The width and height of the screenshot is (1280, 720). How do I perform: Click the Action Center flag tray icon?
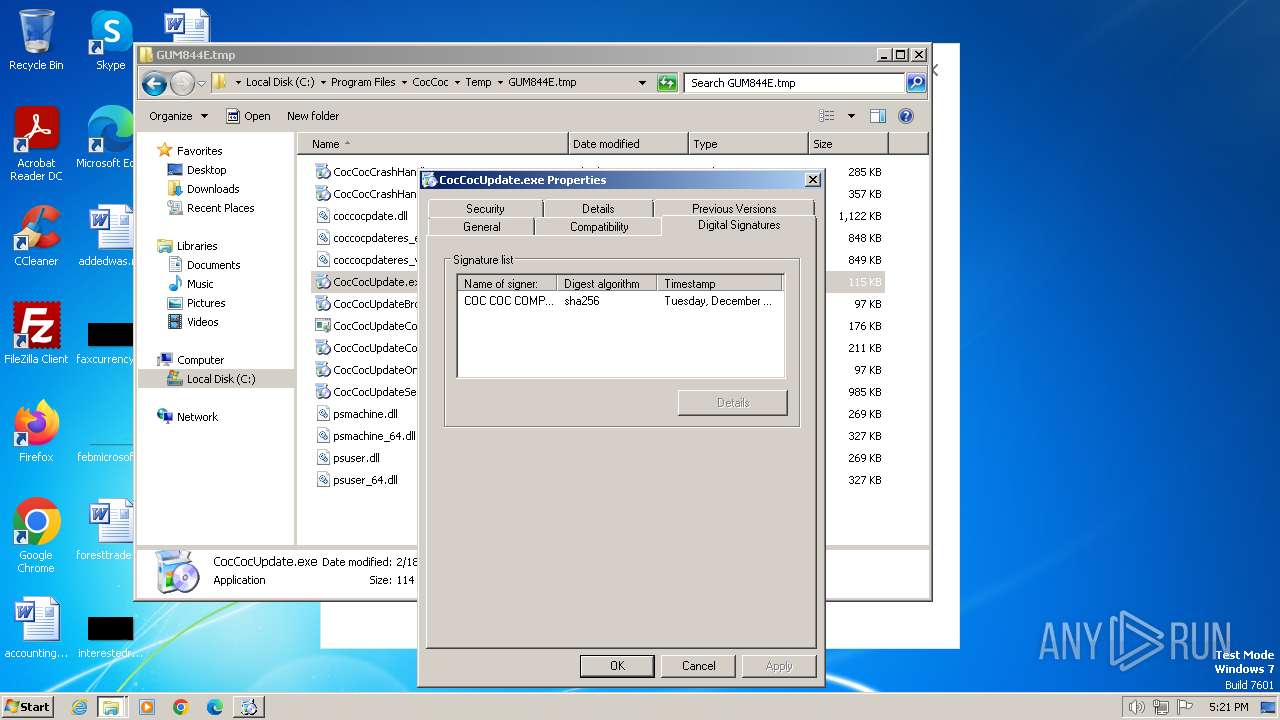(x=1184, y=707)
